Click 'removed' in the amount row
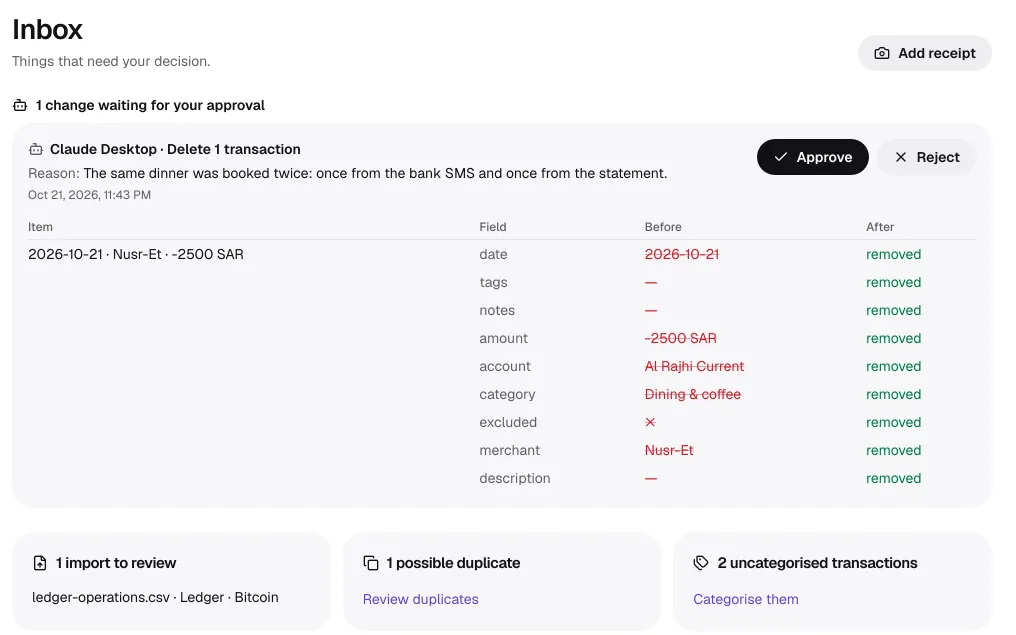 [894, 338]
